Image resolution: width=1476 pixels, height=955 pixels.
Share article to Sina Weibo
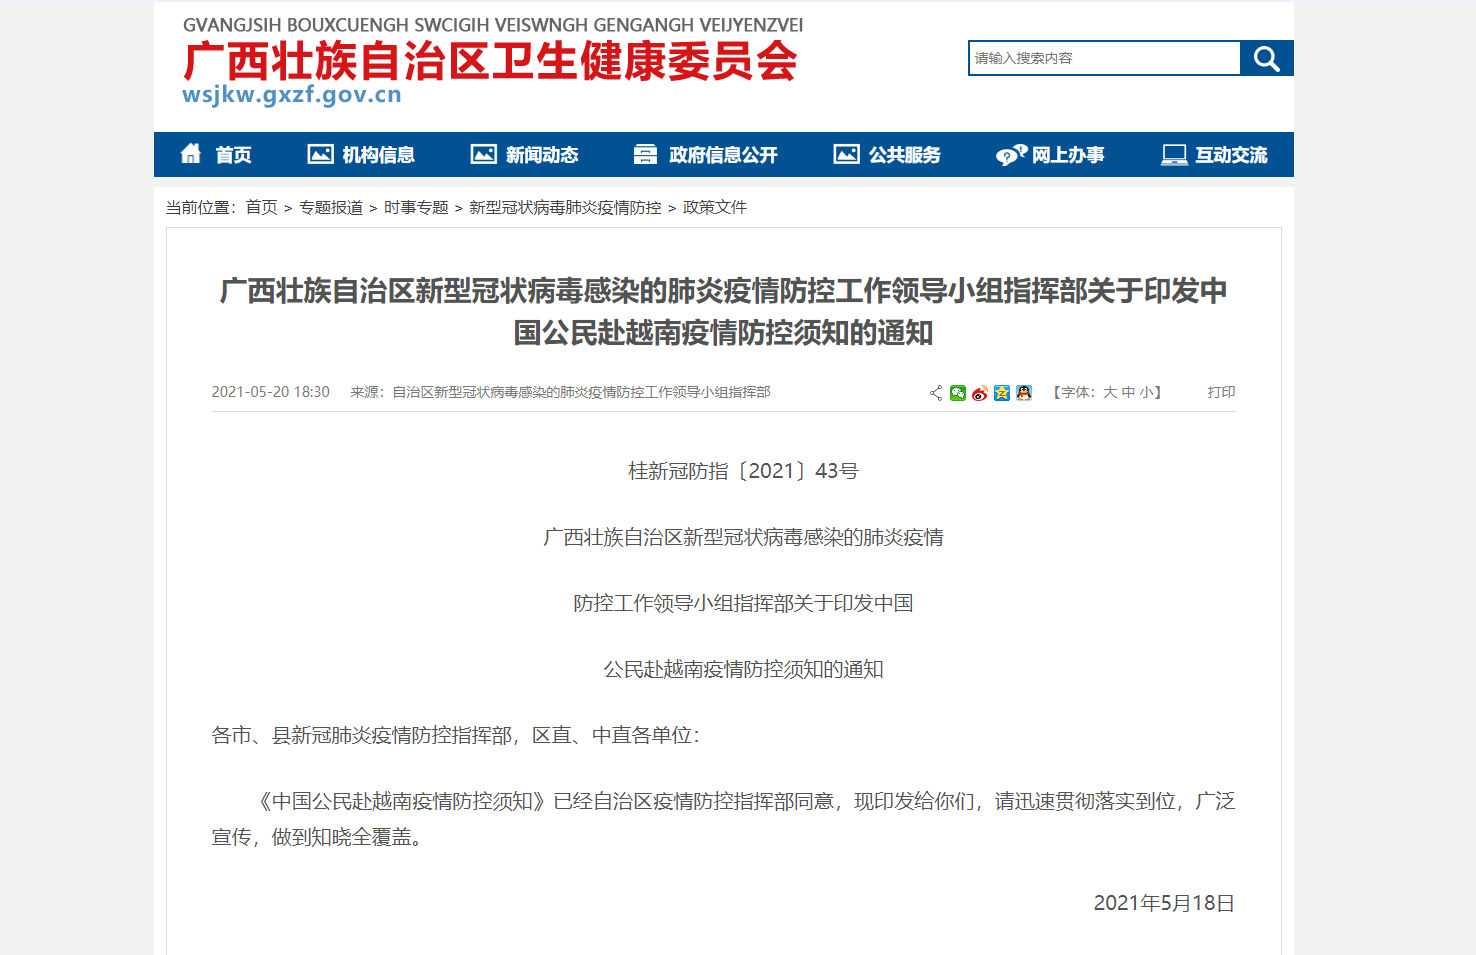point(980,393)
